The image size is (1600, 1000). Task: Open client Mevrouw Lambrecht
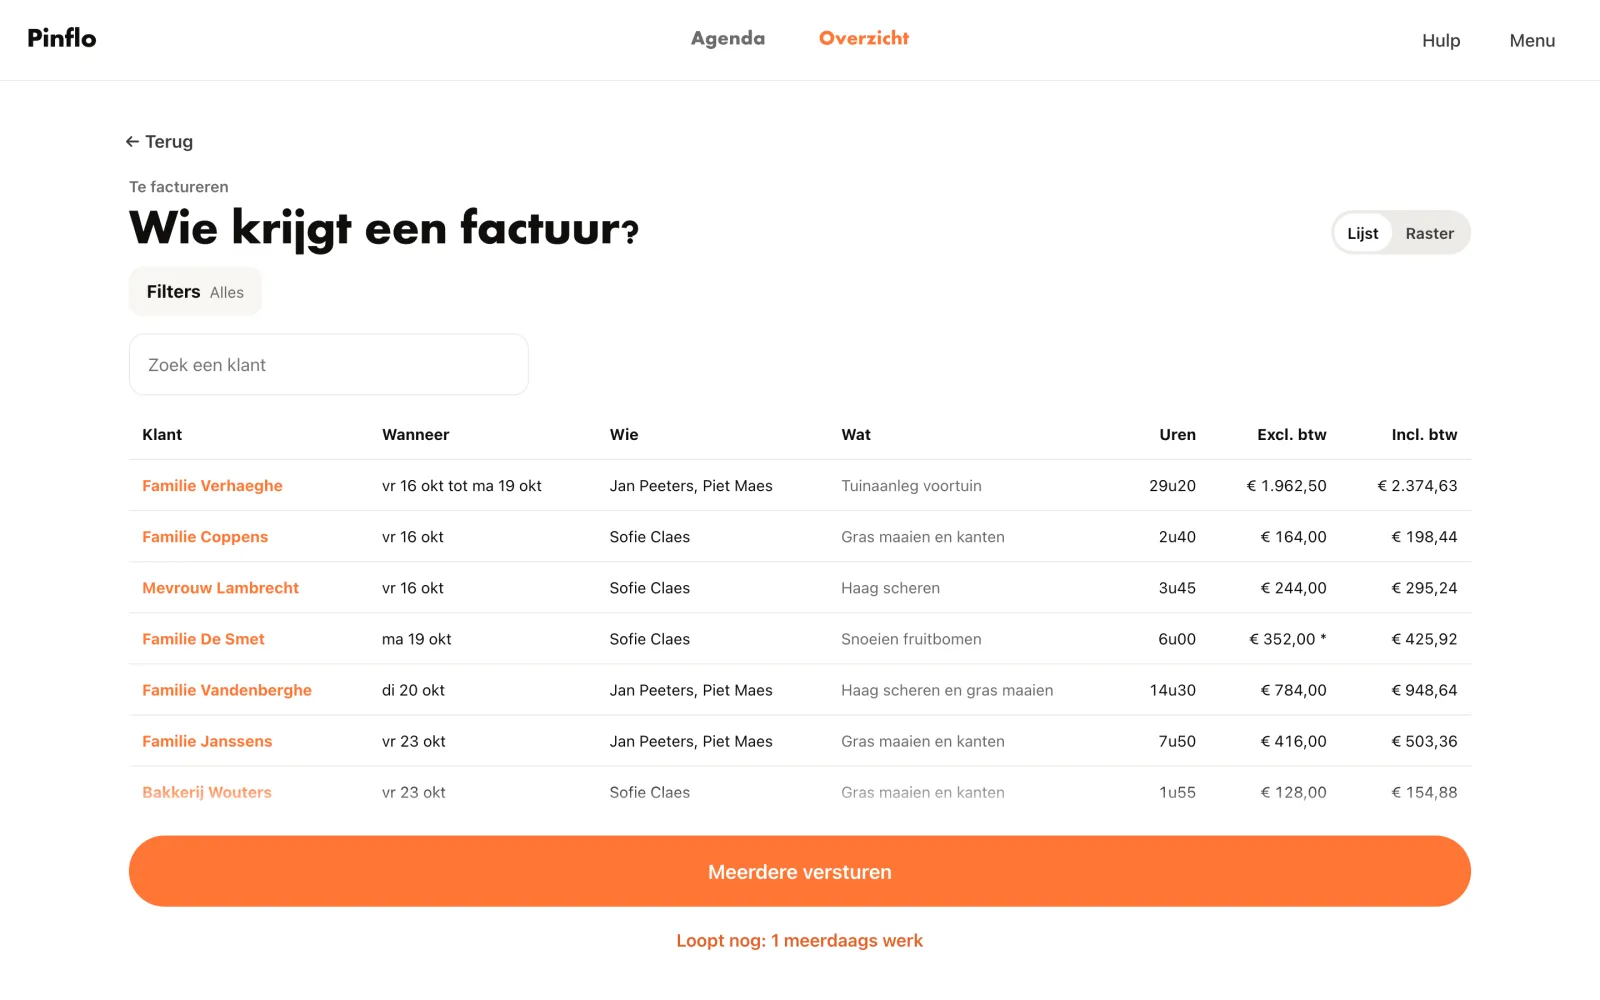point(220,588)
